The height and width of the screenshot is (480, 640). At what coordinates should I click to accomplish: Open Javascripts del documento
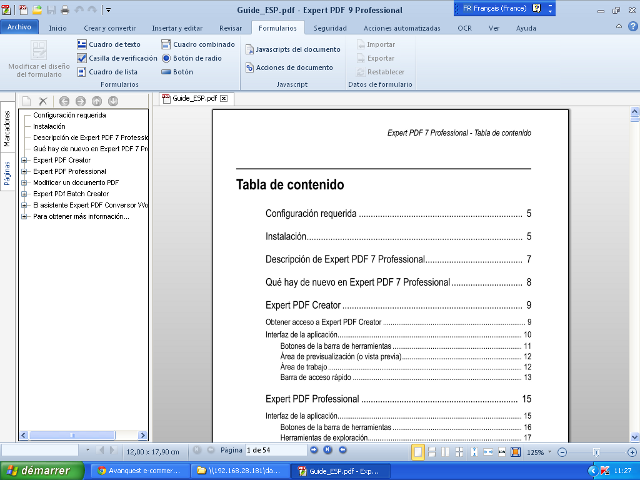click(293, 49)
